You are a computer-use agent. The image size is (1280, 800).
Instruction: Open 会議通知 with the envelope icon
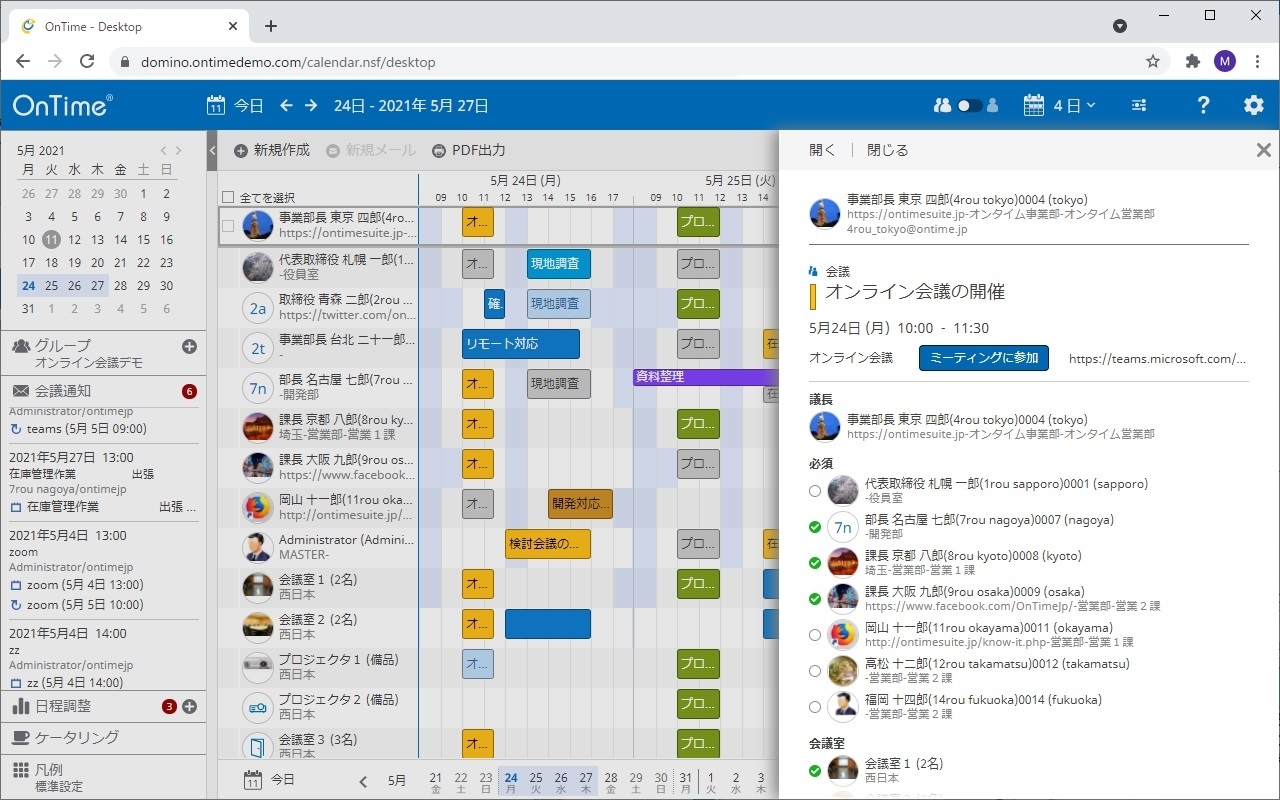tap(23, 391)
